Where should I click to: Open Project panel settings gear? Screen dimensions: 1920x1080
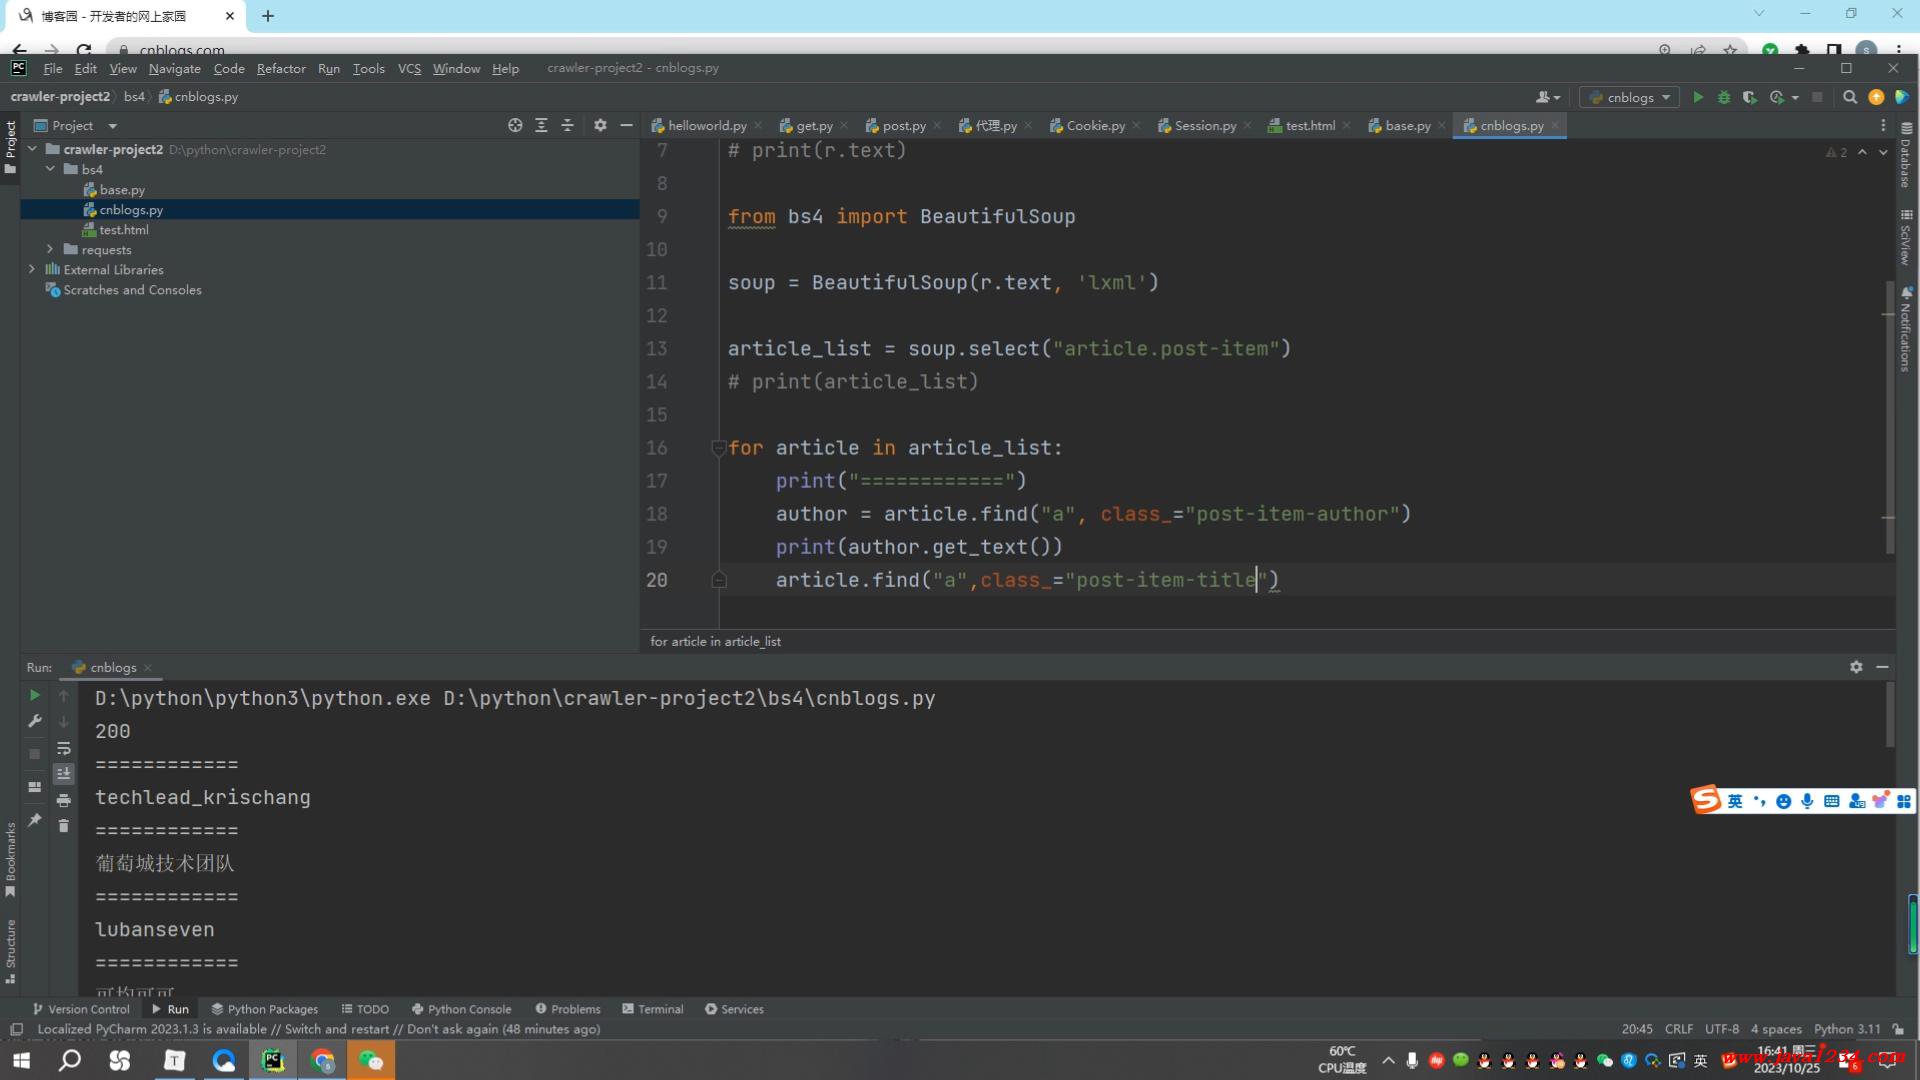(600, 125)
